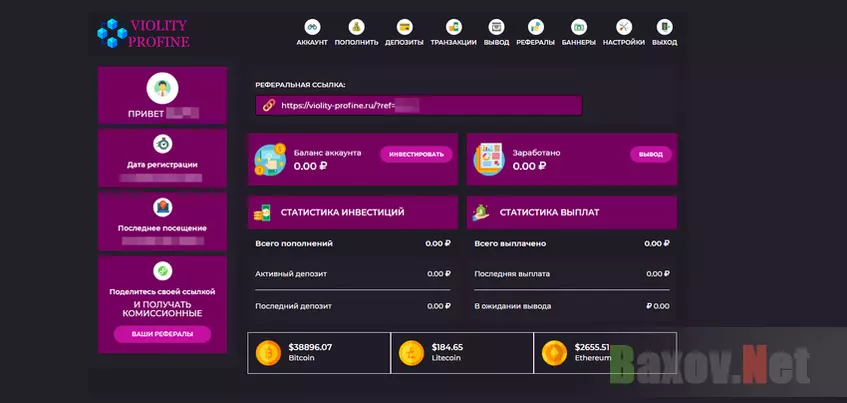Image resolution: width=847 pixels, height=403 pixels.
Task: Click the Баланс аккаунта label
Action: [x=327, y=153]
